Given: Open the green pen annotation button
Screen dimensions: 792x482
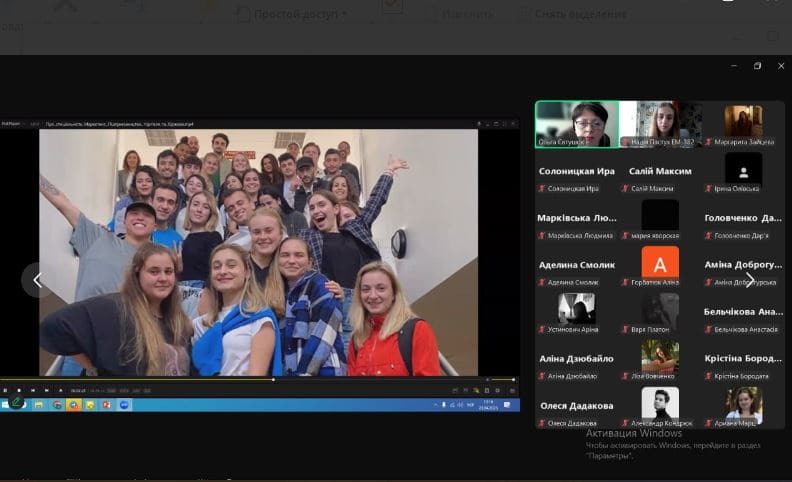Looking at the screenshot, I should coord(16,402).
